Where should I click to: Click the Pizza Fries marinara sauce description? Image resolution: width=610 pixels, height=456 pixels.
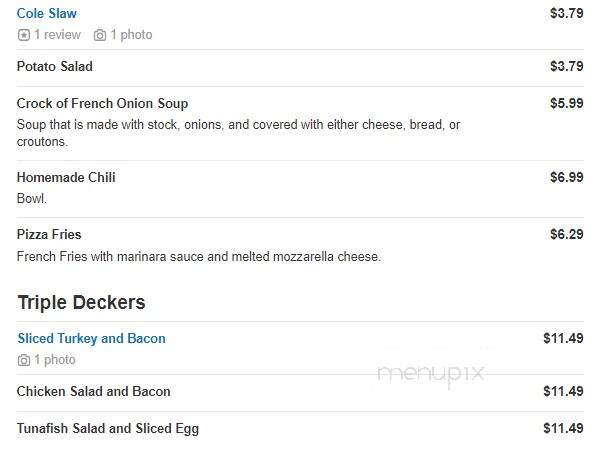[x=199, y=257]
